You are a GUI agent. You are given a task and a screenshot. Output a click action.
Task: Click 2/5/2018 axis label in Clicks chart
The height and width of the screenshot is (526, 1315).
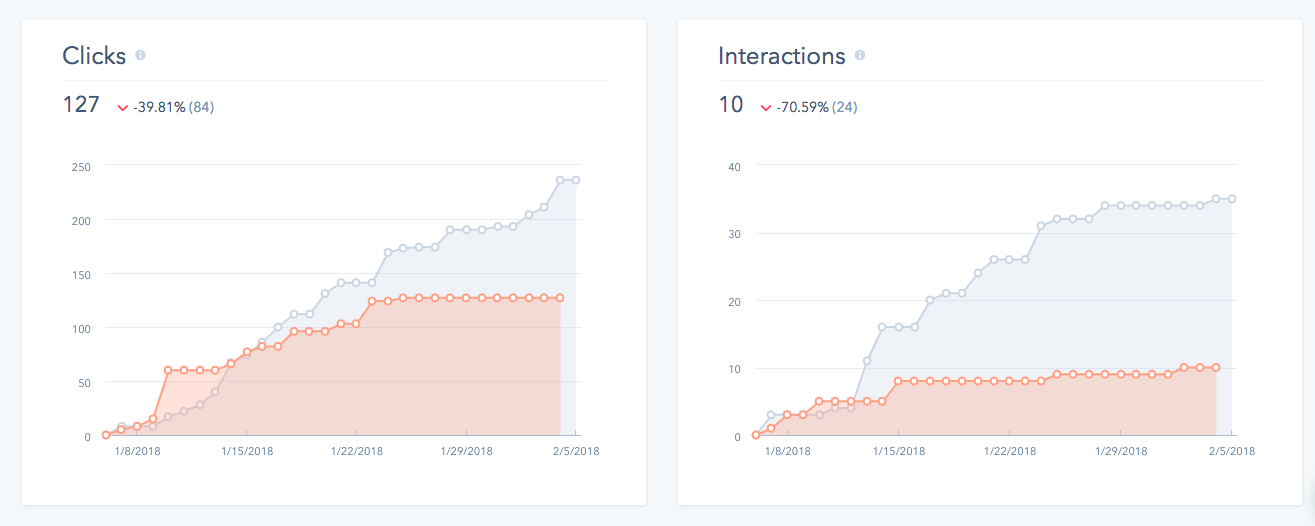coord(576,452)
